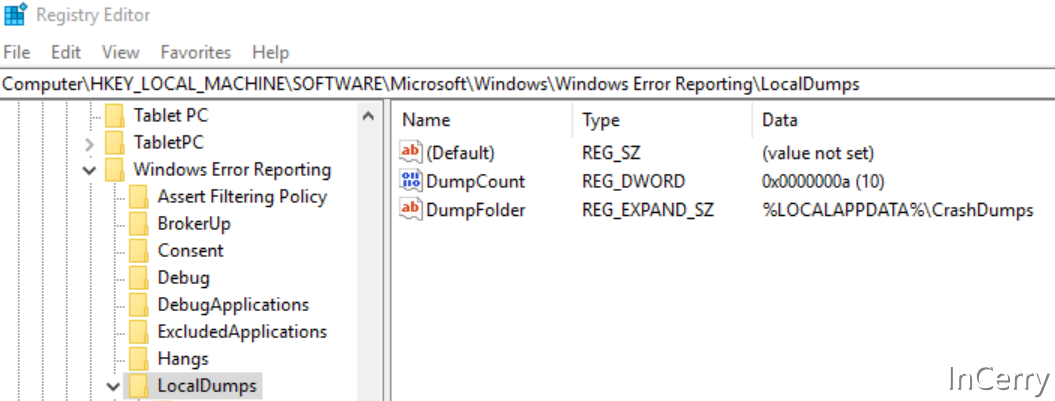Expand the TabletPC registry key
The image size is (1055, 401).
point(90,144)
